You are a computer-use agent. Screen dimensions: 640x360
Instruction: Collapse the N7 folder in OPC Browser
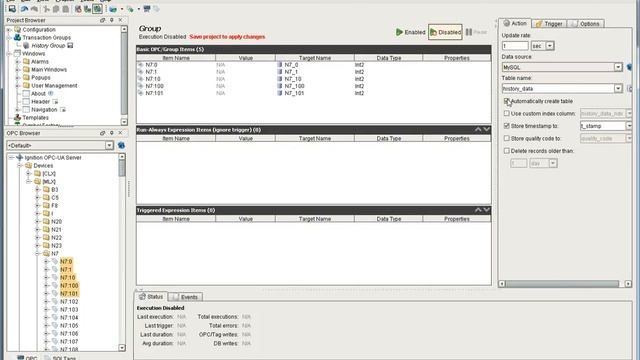(38, 253)
